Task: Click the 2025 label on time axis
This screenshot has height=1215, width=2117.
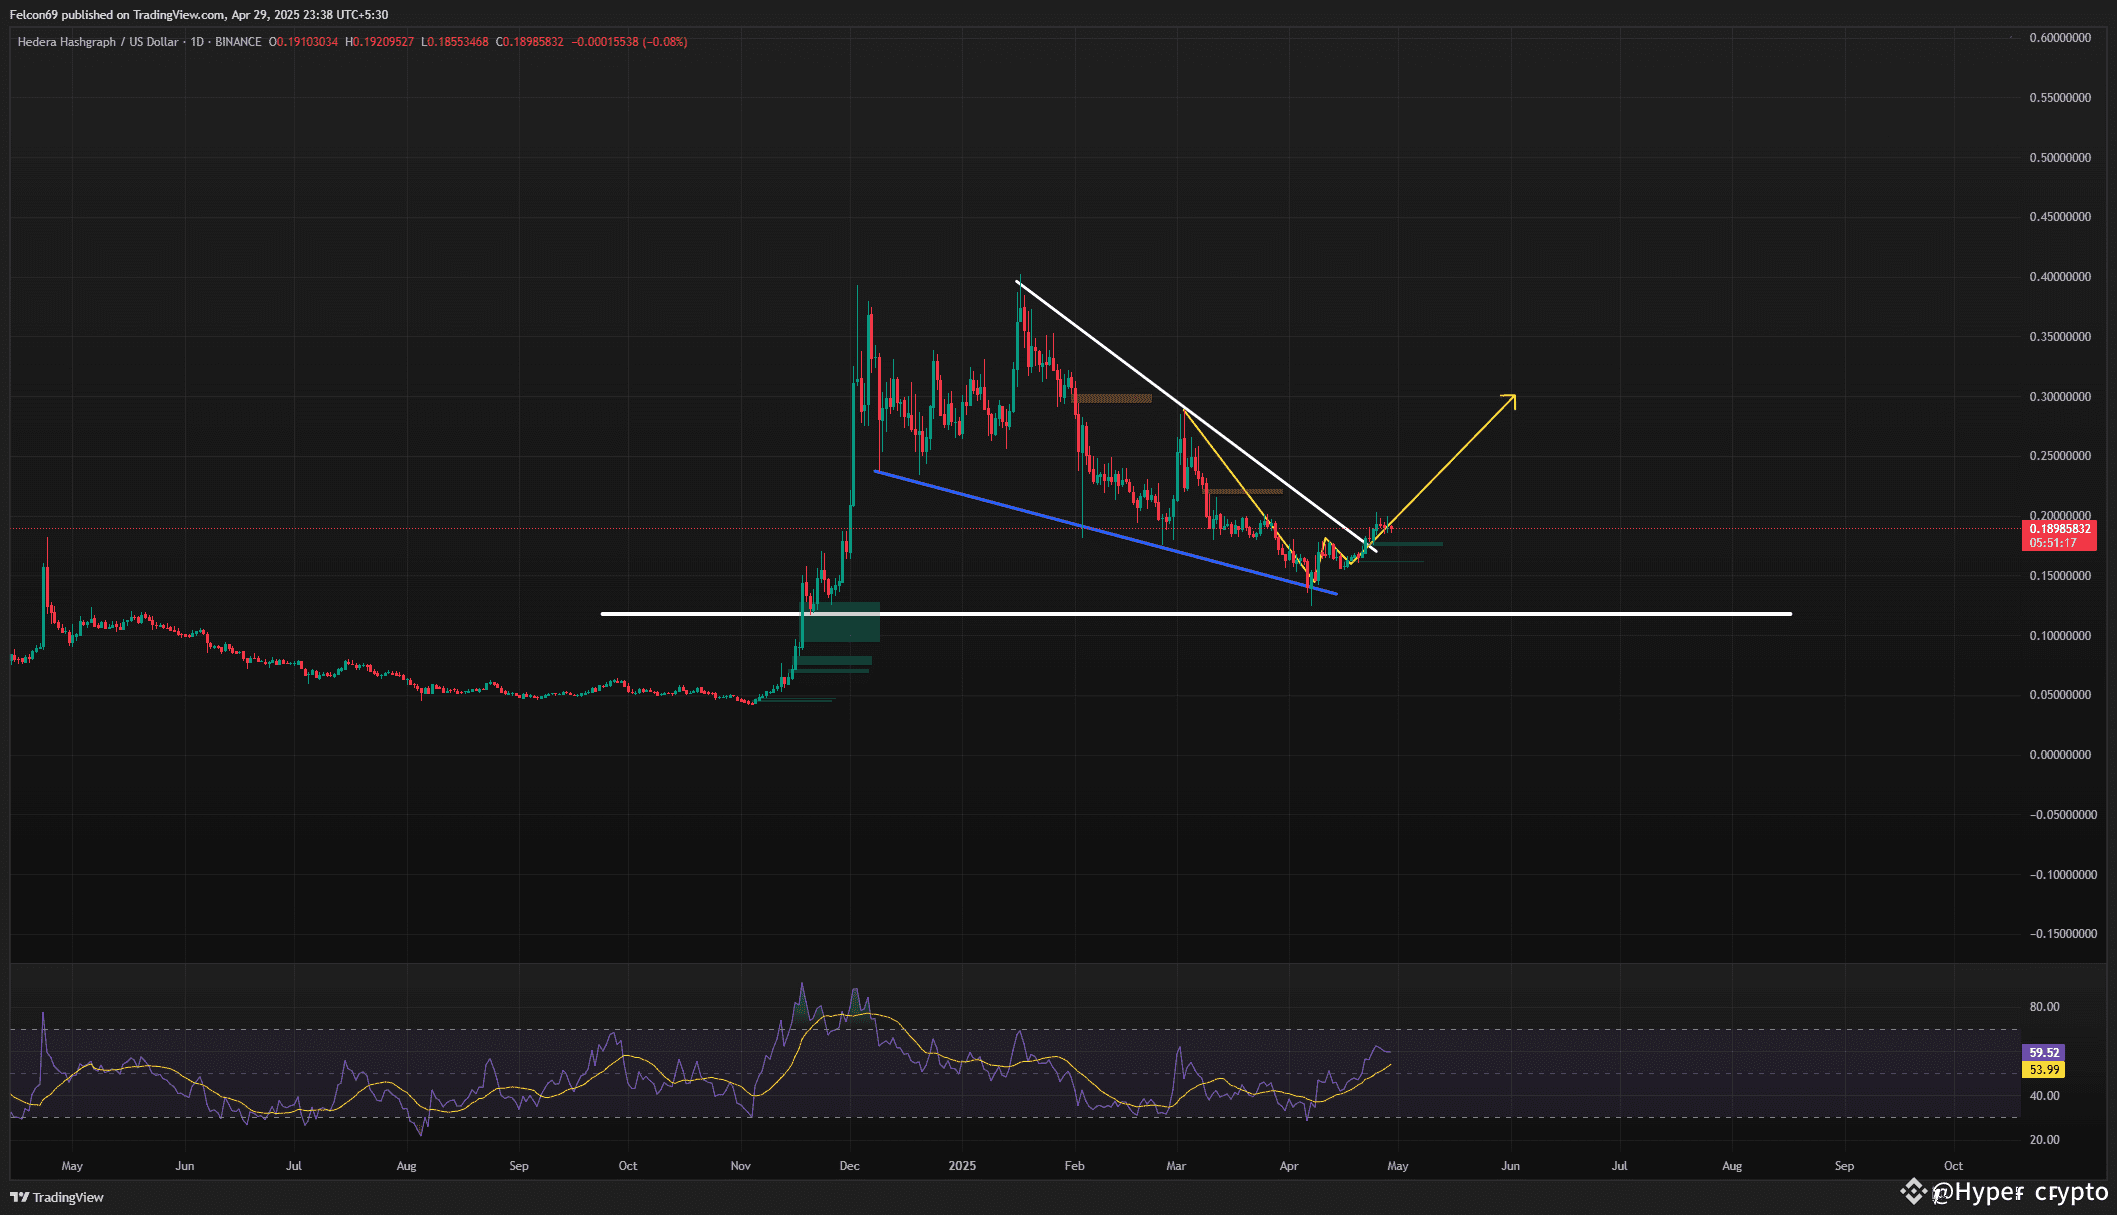Action: tap(962, 1166)
